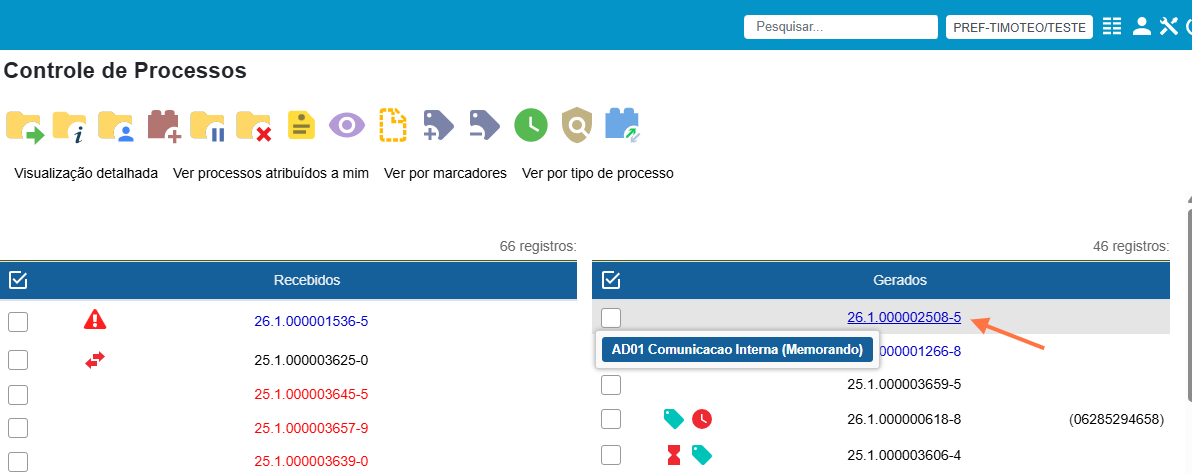Check the box for process 25.1.000003625-0
This screenshot has width=1192, height=474.
pos(18,359)
